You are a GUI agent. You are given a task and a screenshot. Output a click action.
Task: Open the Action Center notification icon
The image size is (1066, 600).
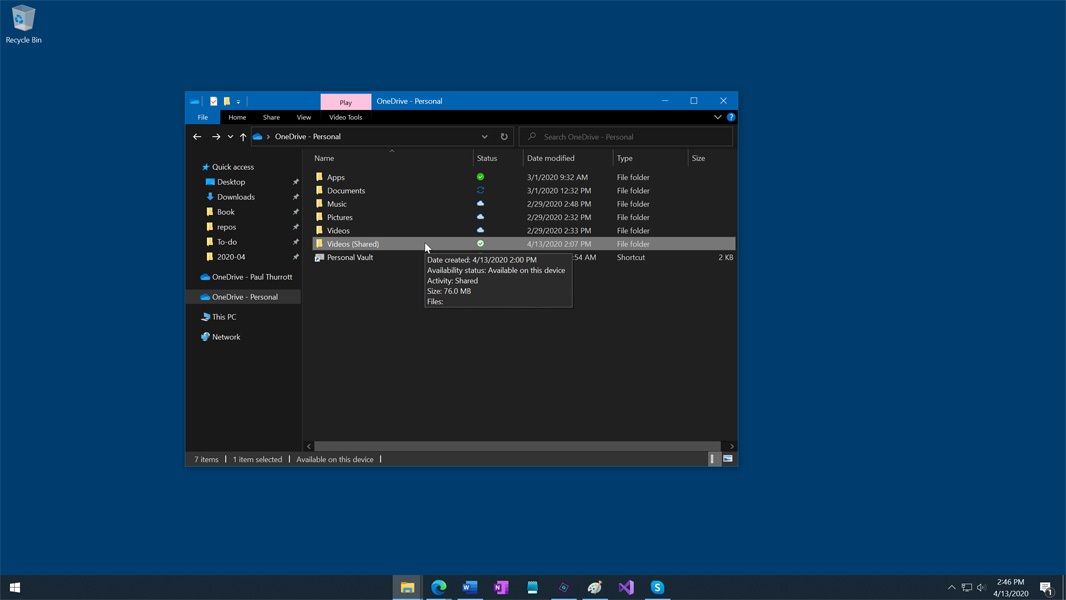1046,588
